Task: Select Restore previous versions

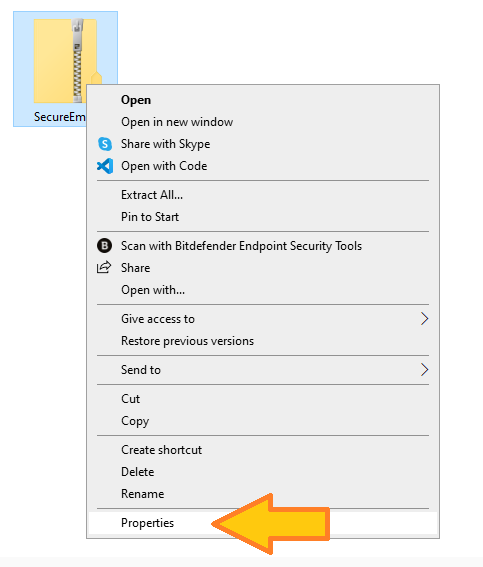Action: [187, 341]
